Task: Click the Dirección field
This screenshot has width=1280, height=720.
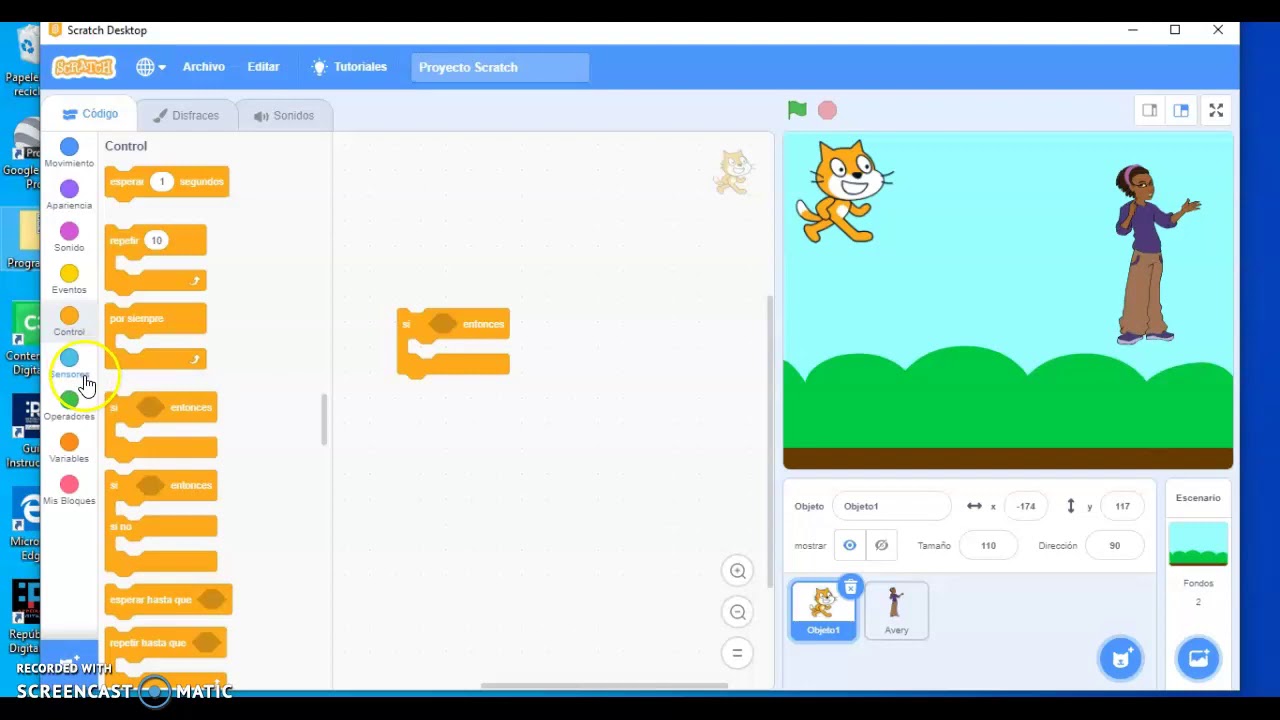Action: [x=1114, y=545]
